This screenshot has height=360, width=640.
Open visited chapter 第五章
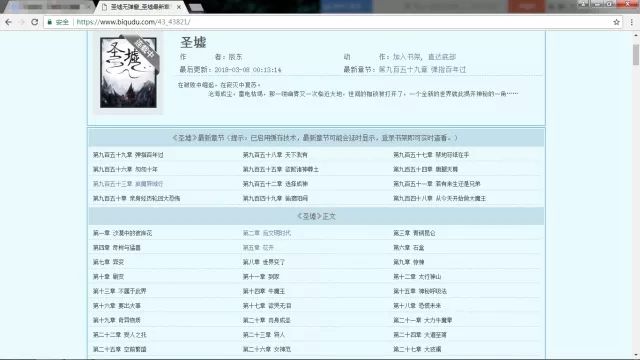click(258, 248)
